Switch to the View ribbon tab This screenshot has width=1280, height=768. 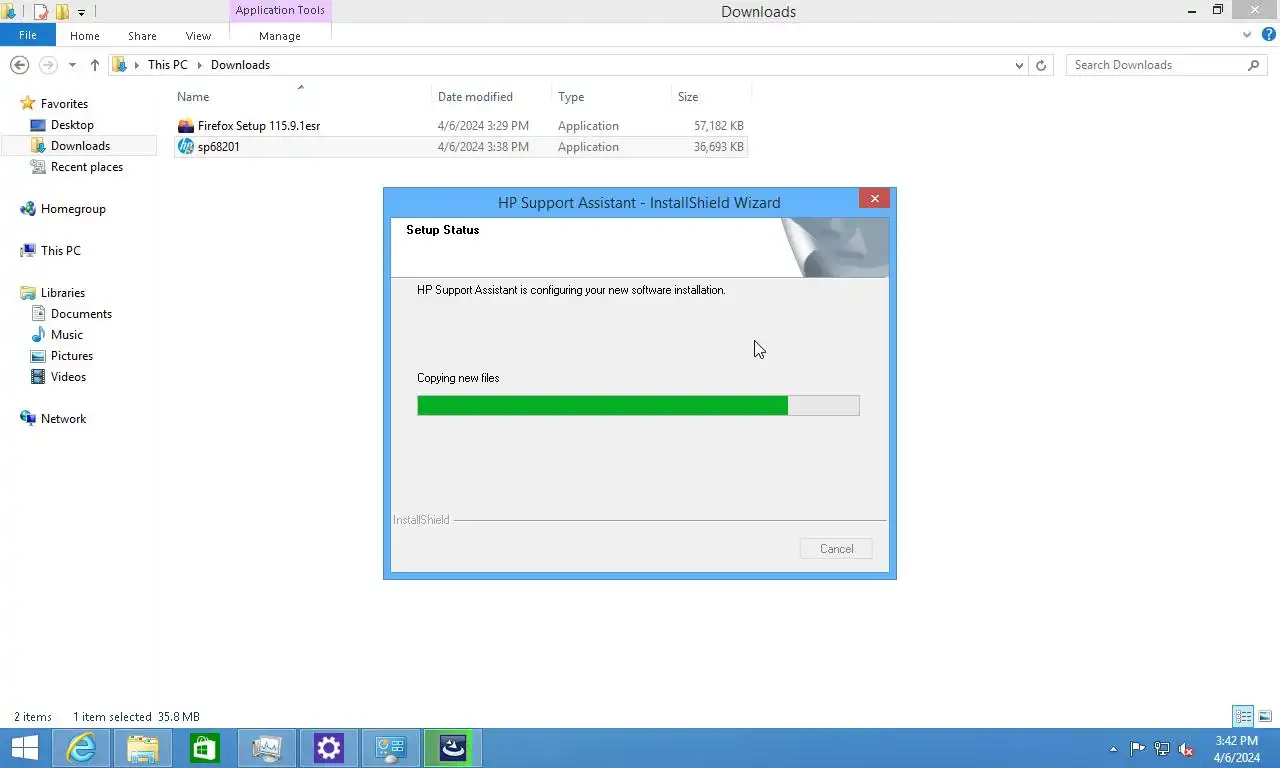coord(198,36)
